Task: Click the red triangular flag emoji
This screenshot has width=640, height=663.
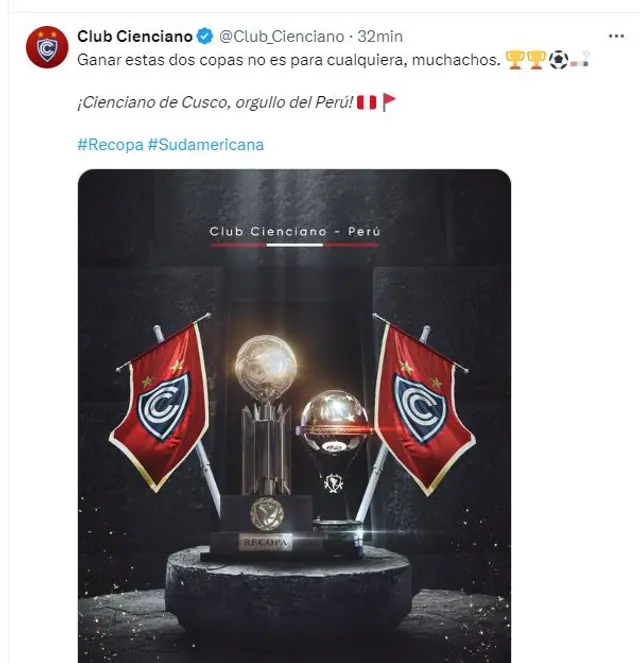Action: 389,104
